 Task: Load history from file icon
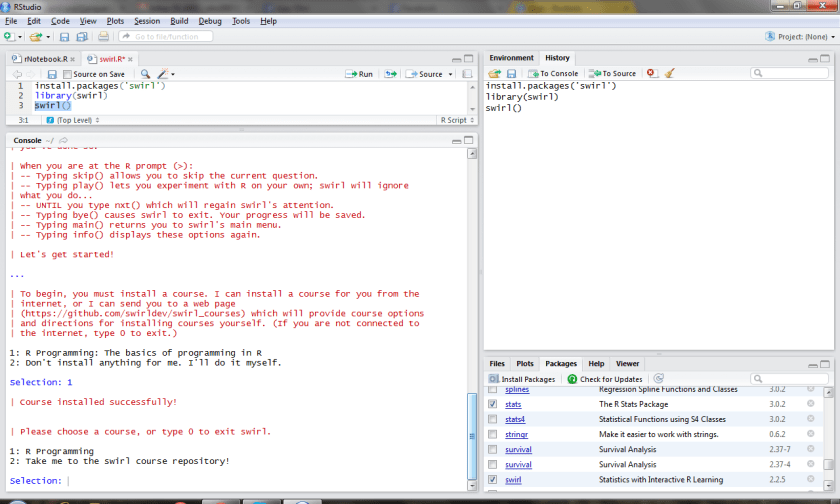click(494, 73)
